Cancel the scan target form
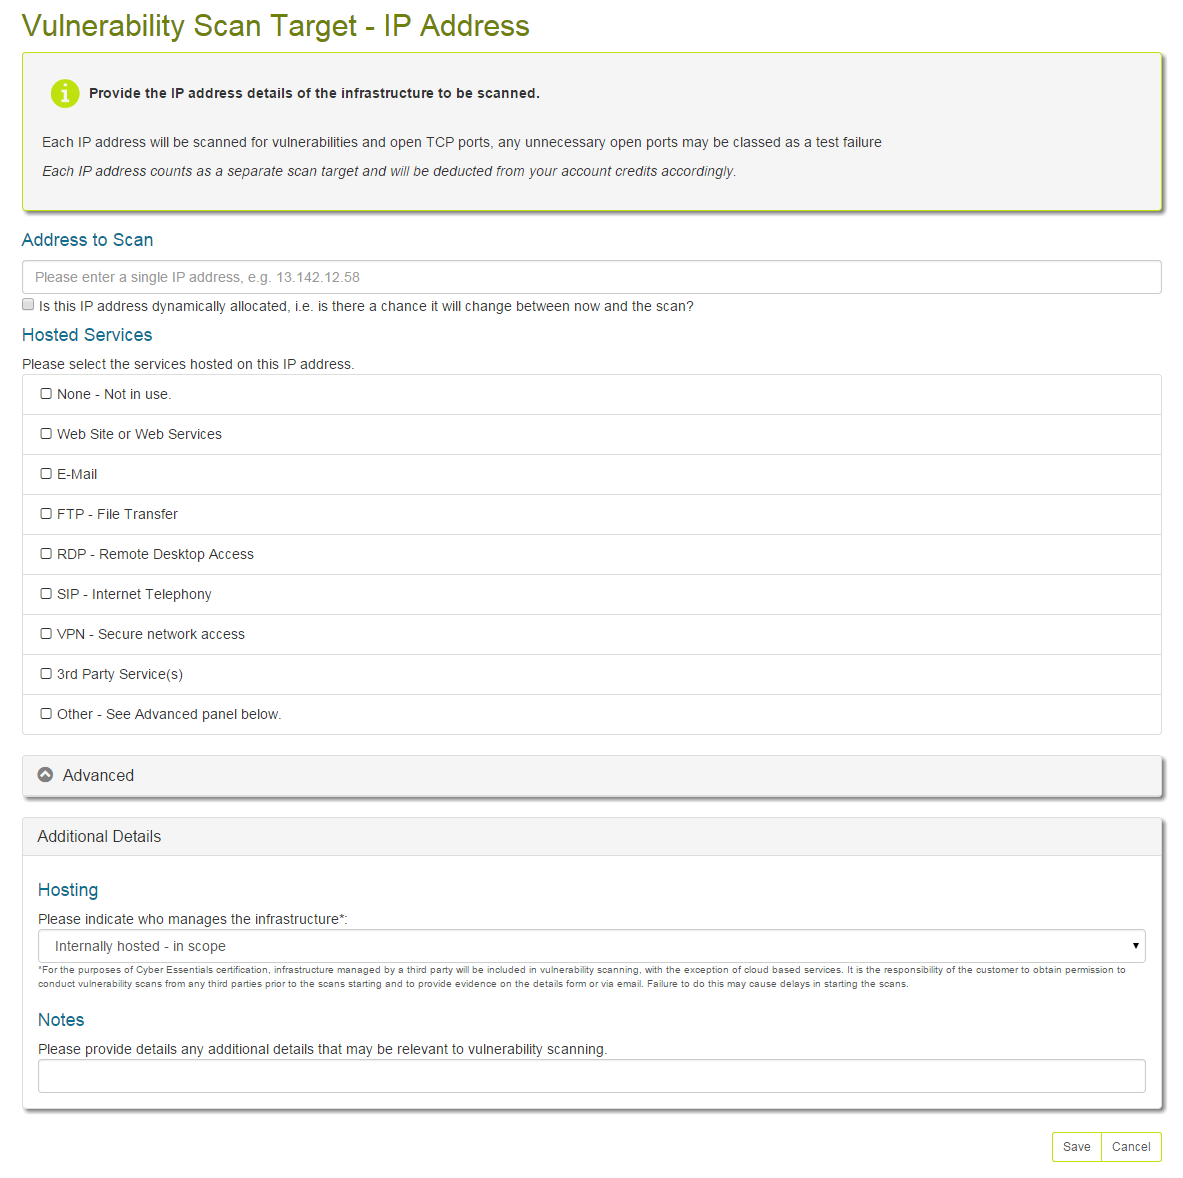The image size is (1183, 1178). pos(1131,1147)
